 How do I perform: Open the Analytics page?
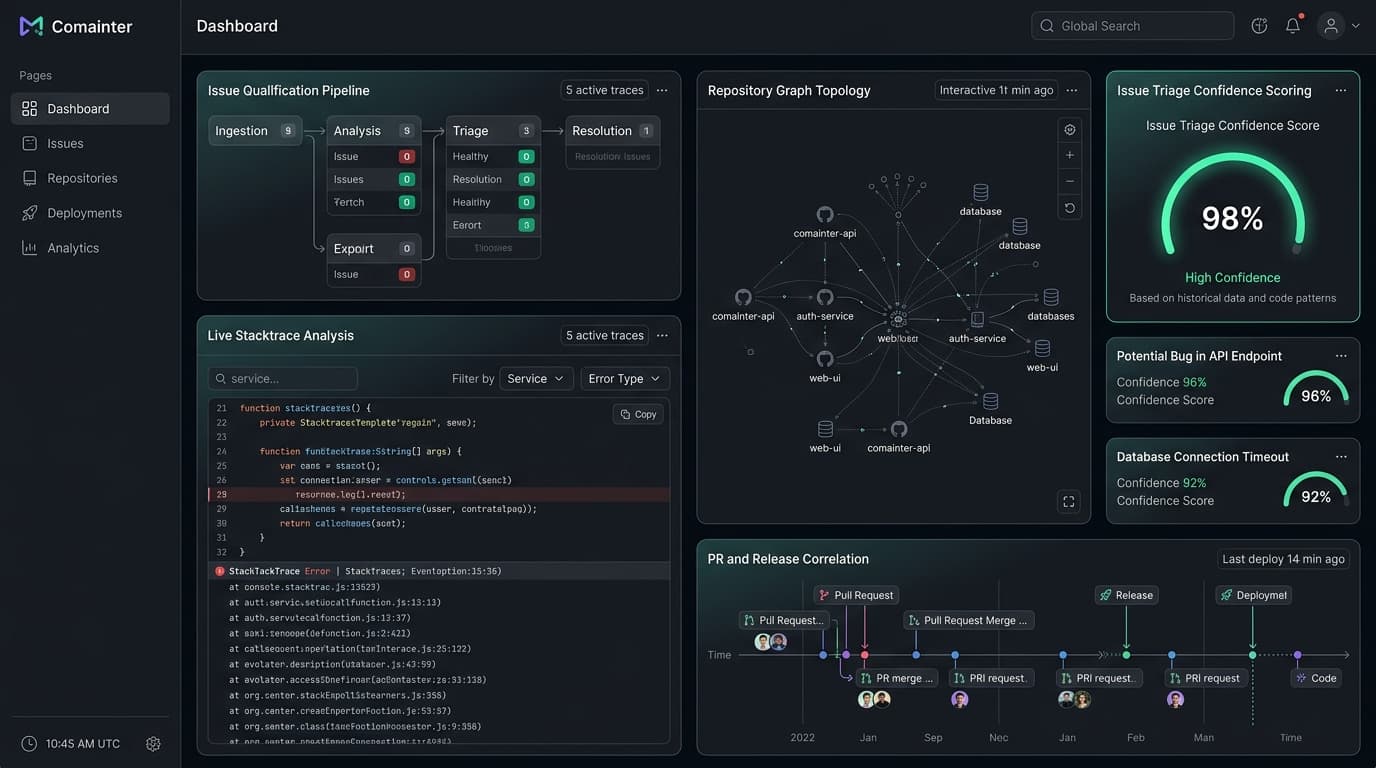tap(90, 248)
